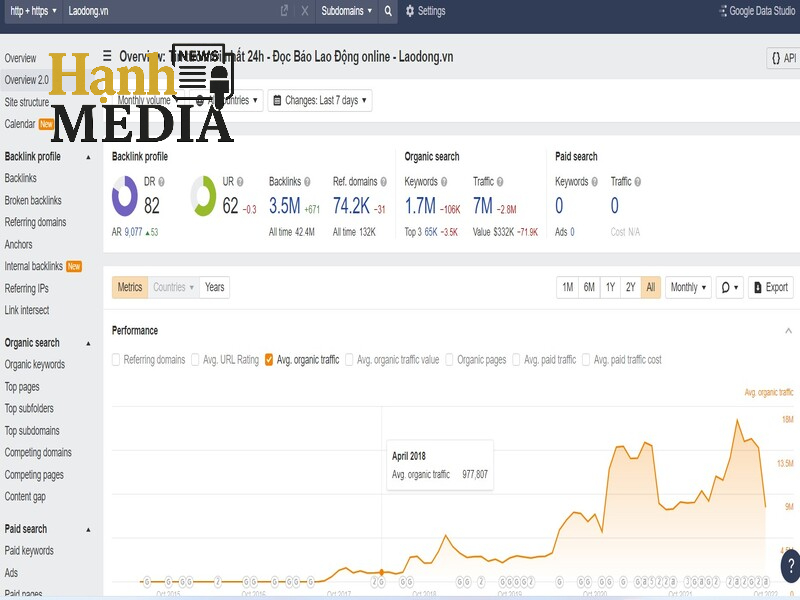
Task: Click the Organic search Traffic info icon
Action: 500,182
